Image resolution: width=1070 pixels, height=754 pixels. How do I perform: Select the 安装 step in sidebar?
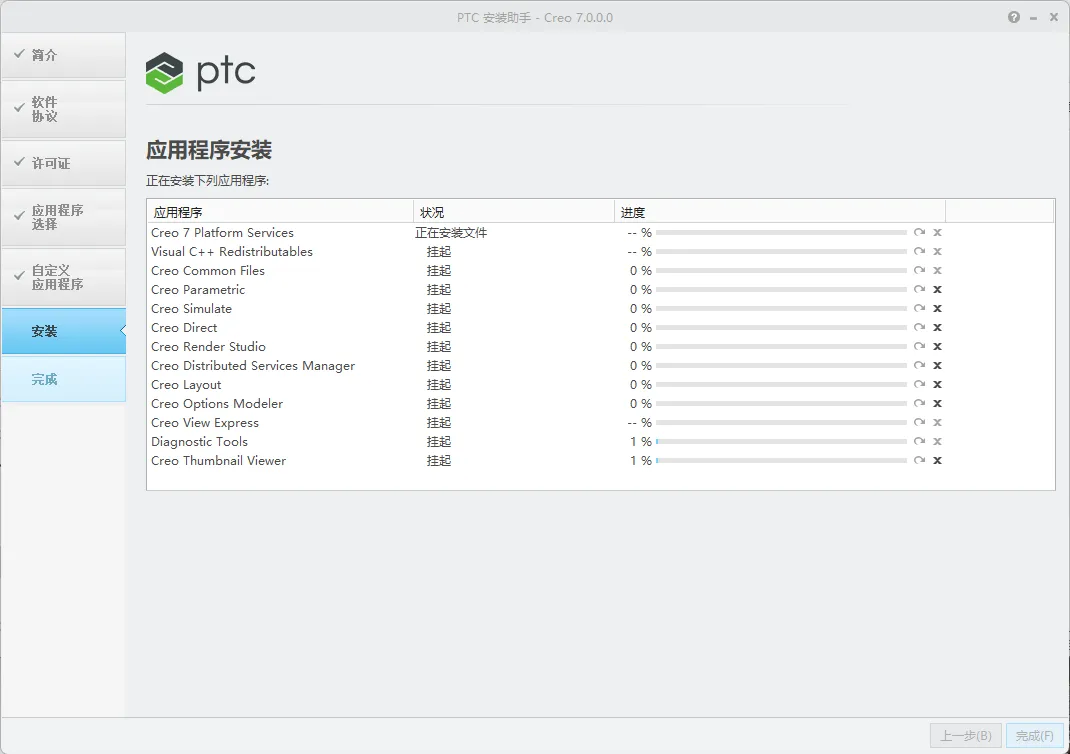[63, 331]
